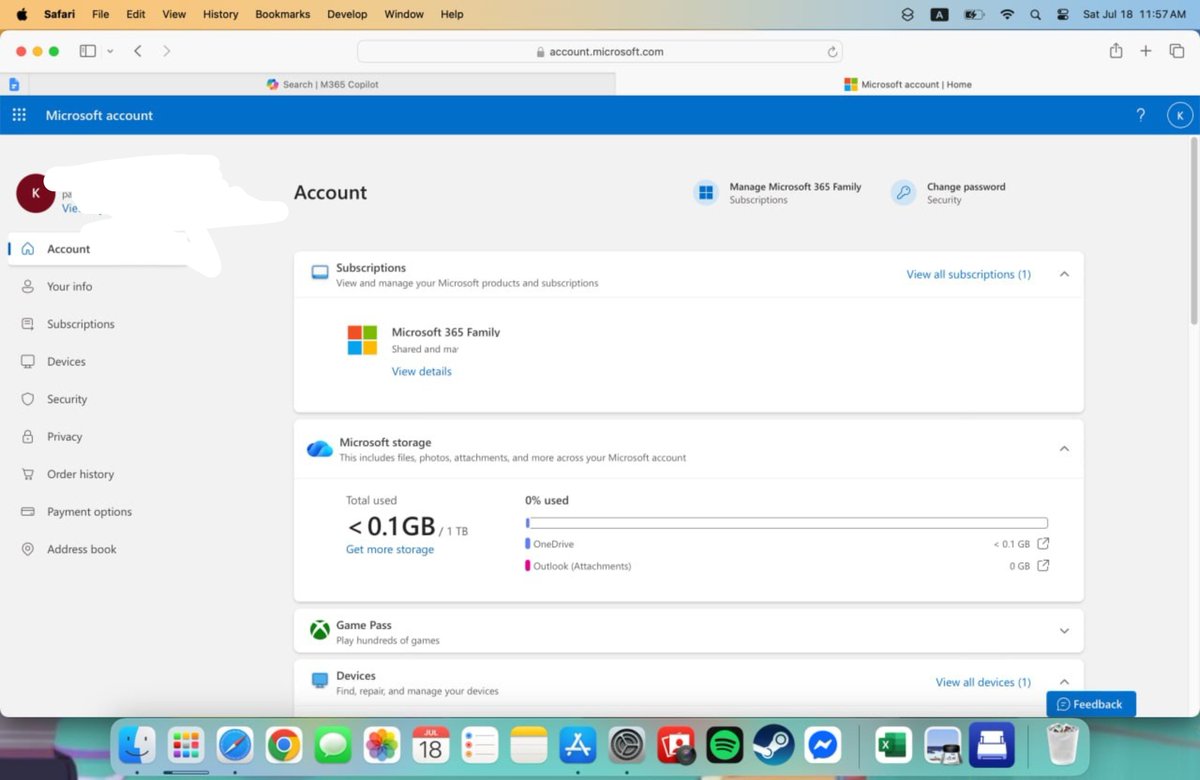Click Get more storage link
The width and height of the screenshot is (1200, 780).
click(x=390, y=549)
